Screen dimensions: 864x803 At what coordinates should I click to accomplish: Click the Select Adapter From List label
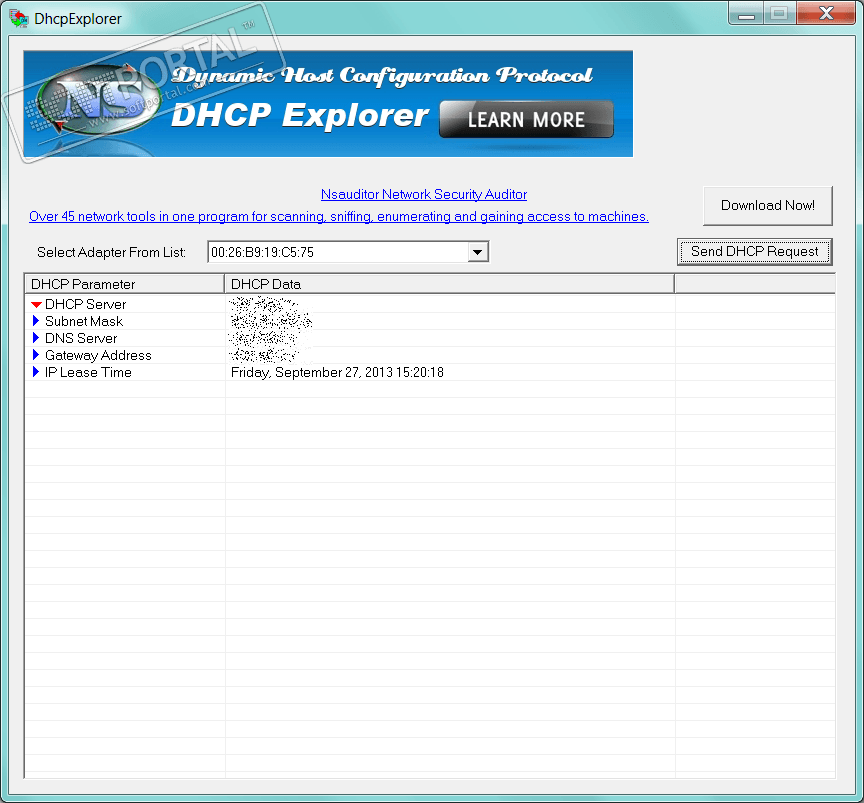click(111, 252)
